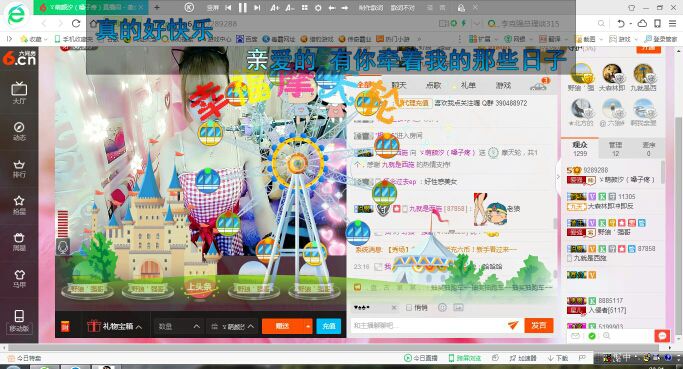Click the browser undo arrow icon
The image size is (683, 369).
621,23
